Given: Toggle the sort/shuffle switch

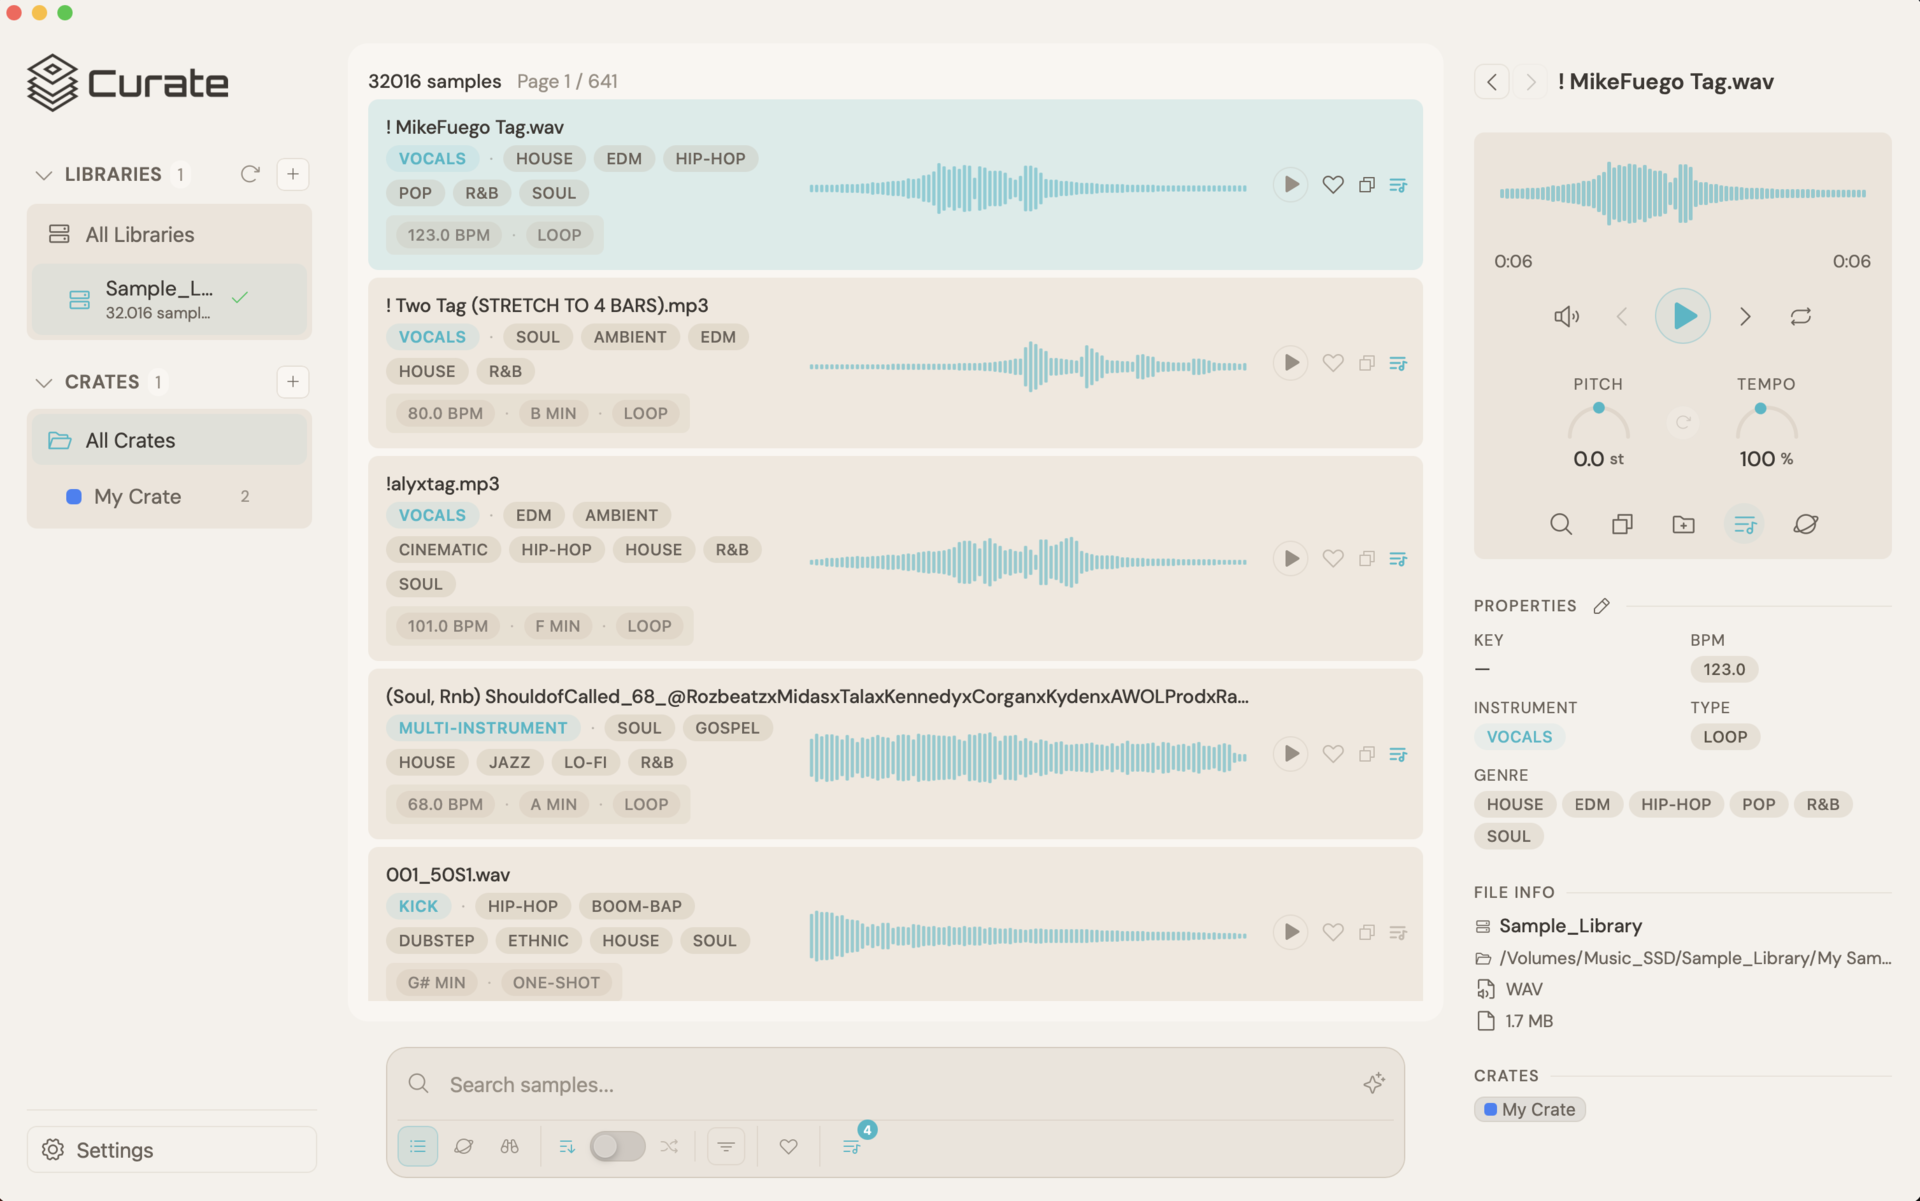Looking at the screenshot, I should (x=617, y=1147).
